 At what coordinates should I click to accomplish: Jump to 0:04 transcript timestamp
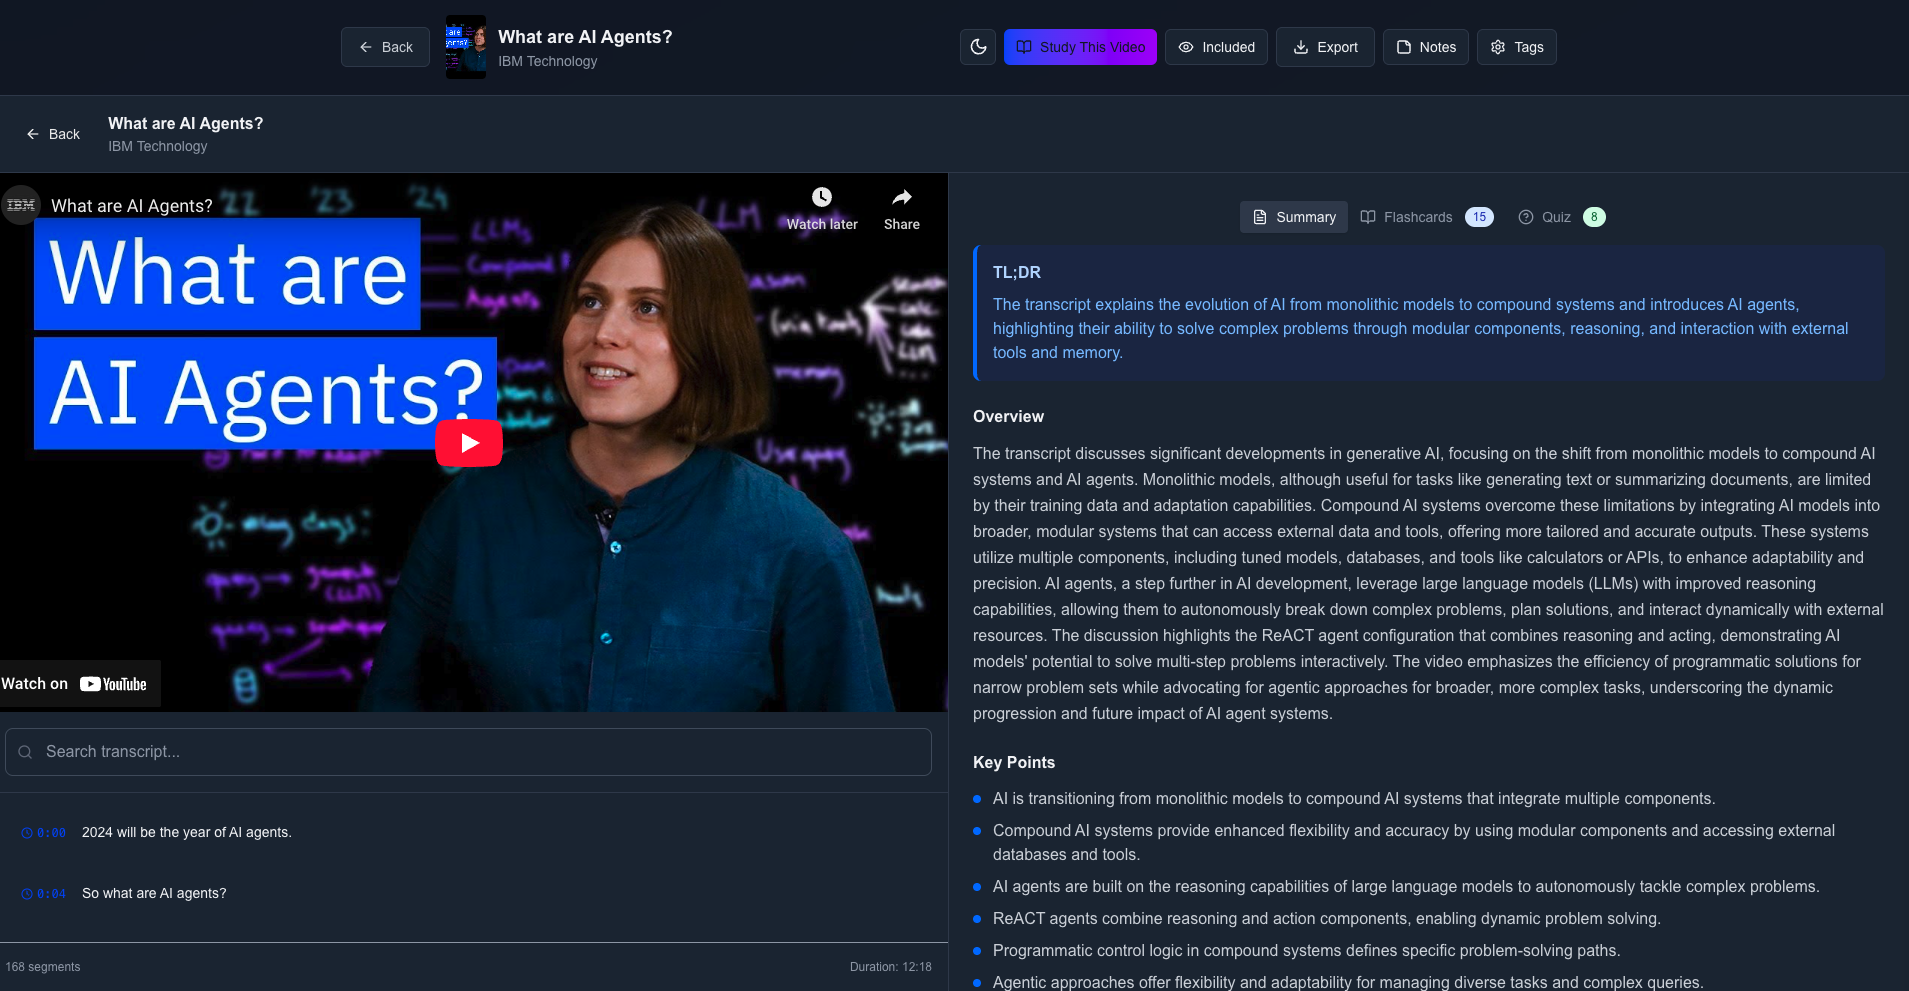coord(44,894)
